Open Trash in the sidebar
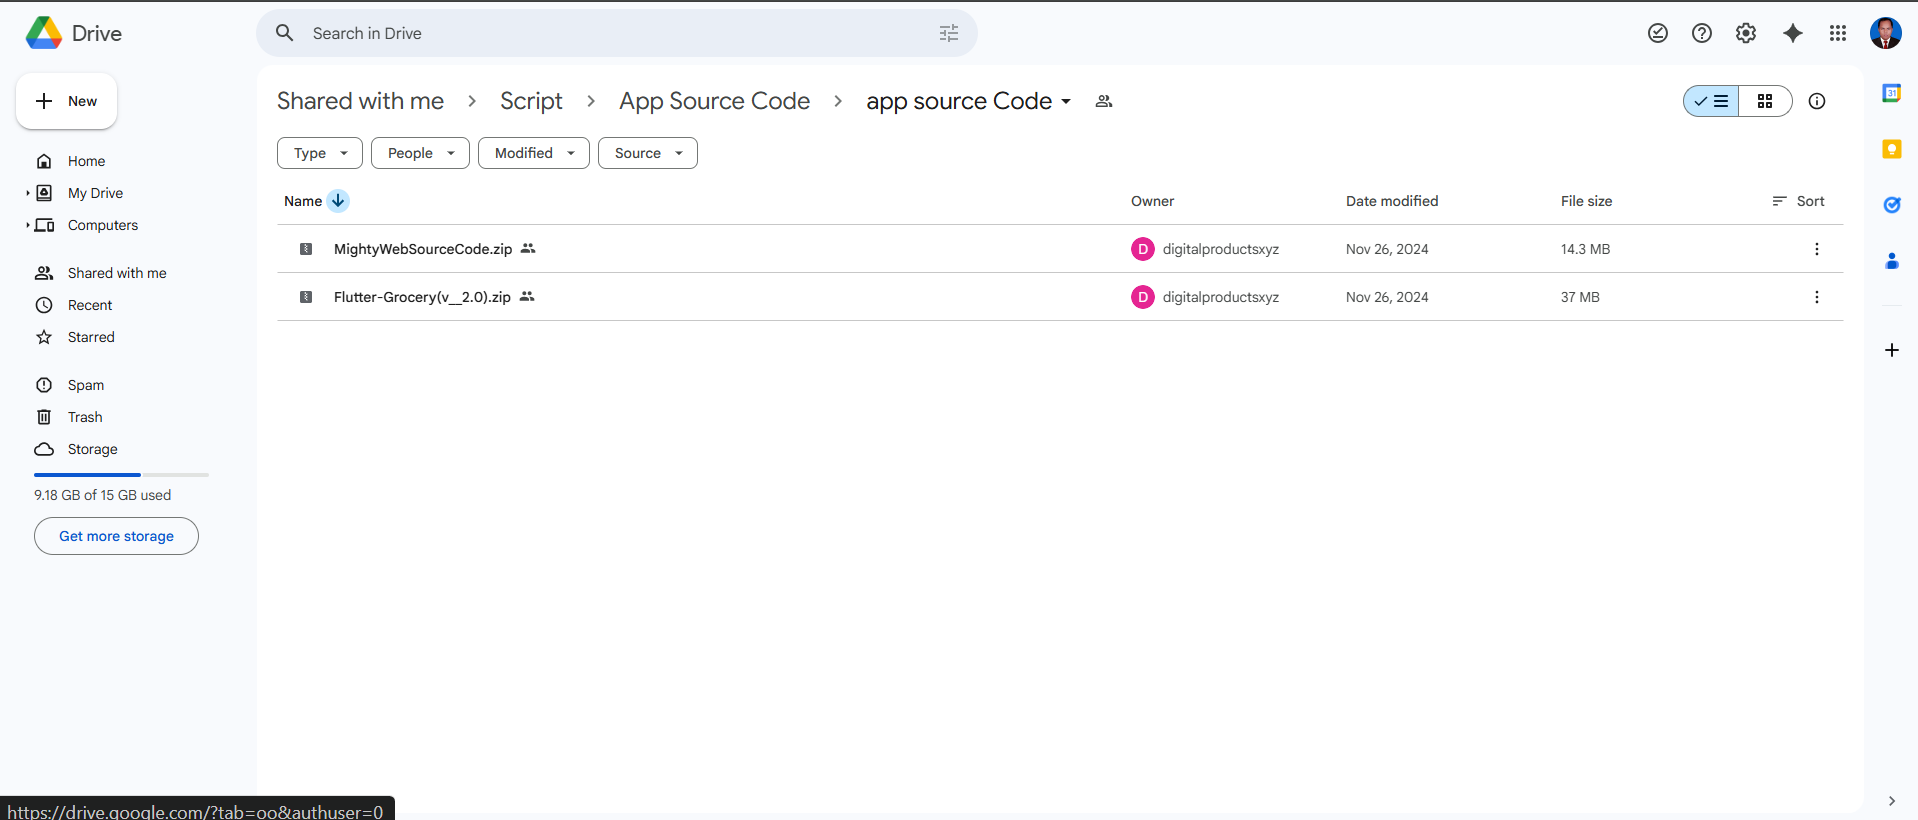The height and width of the screenshot is (820, 1918). point(85,417)
